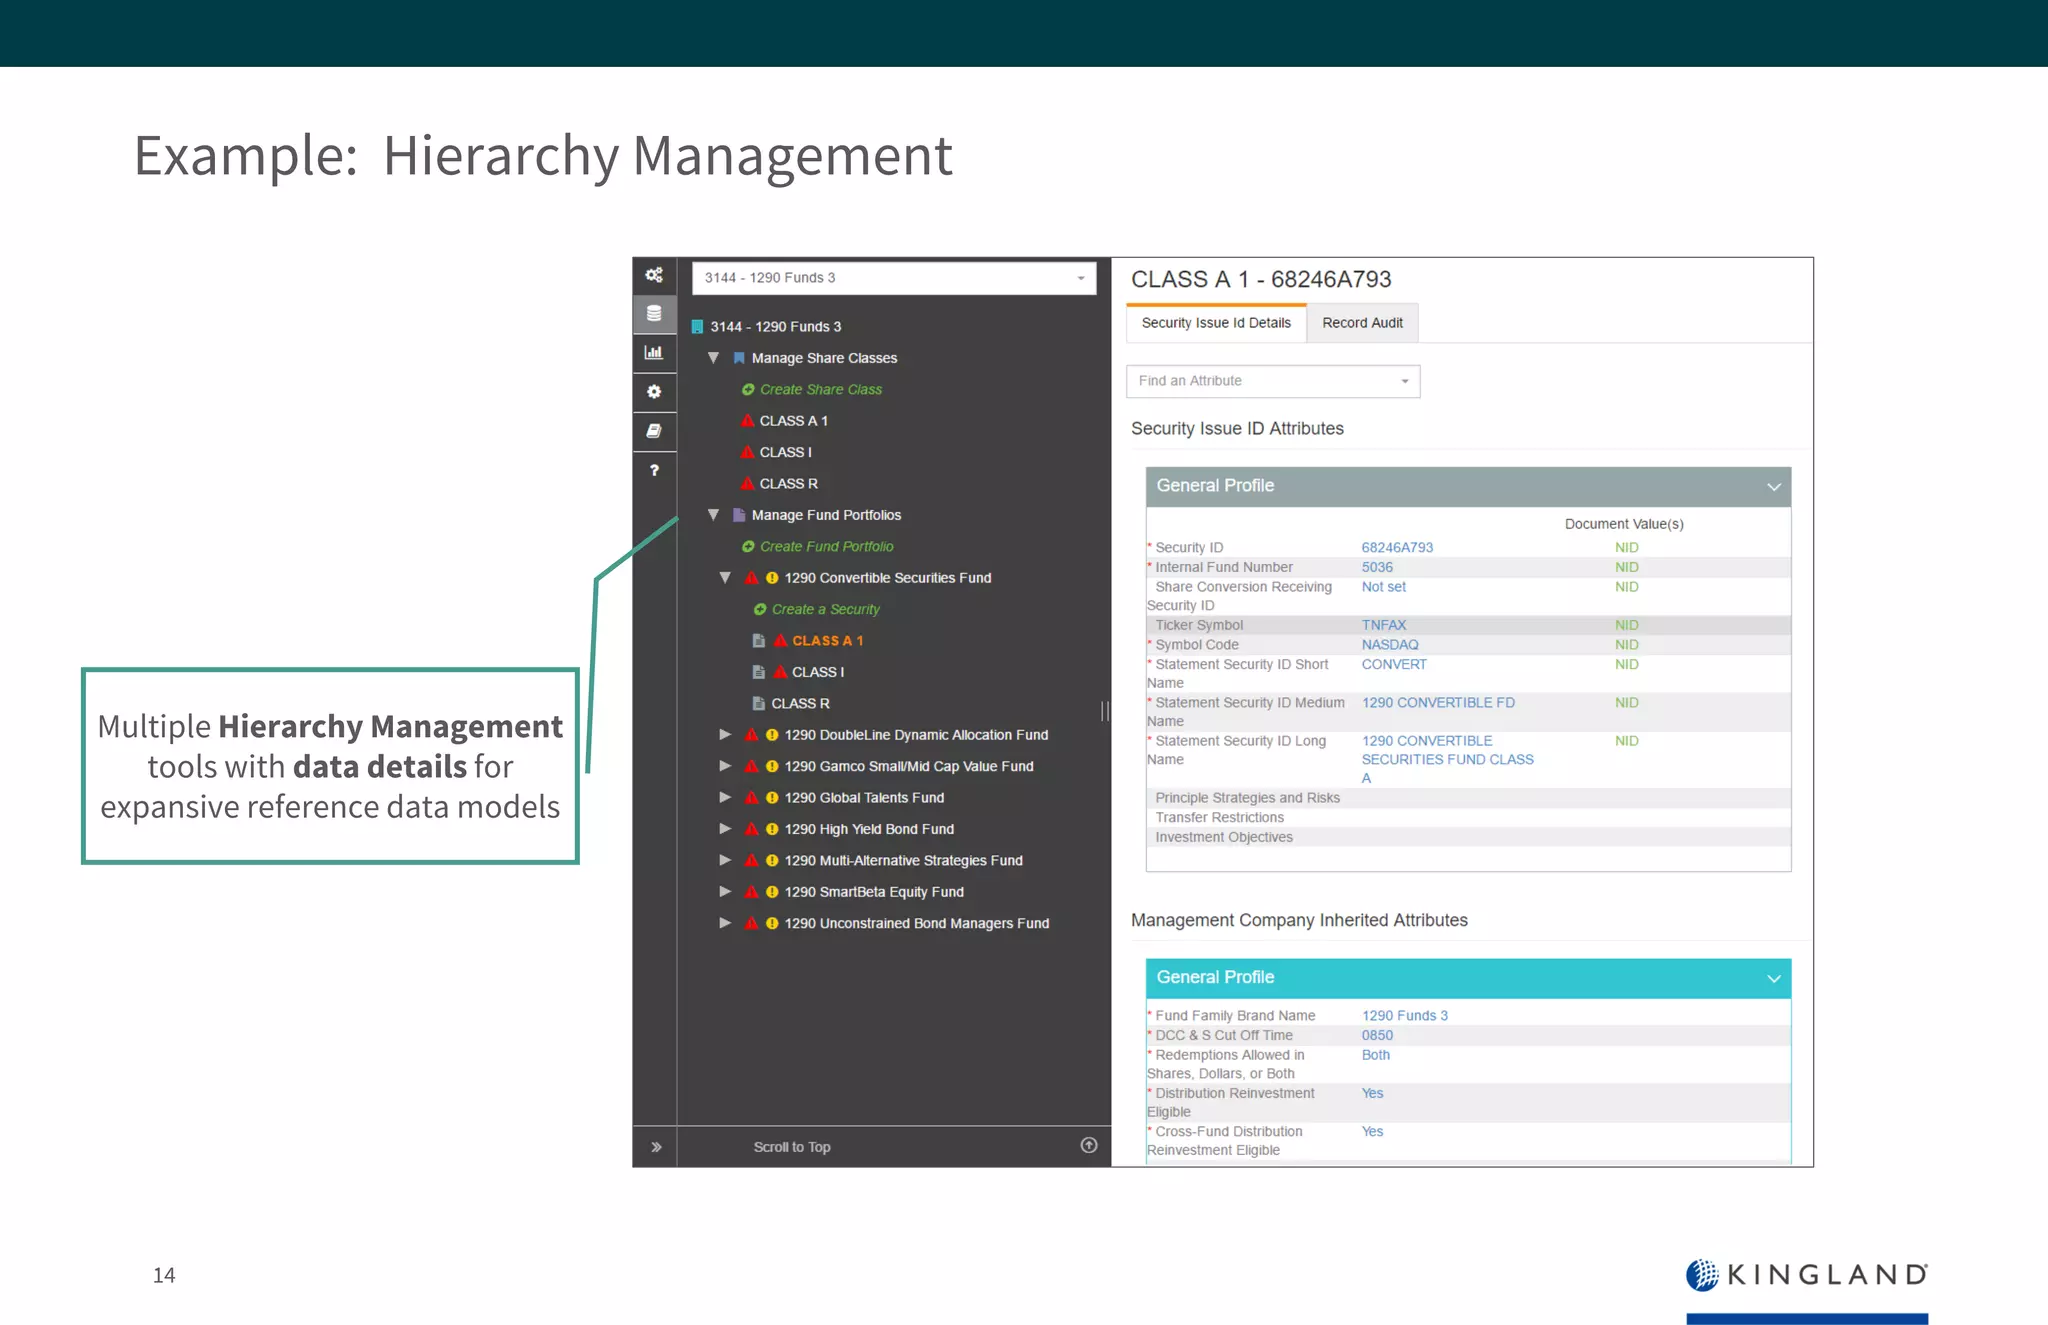
Task: Open the bar chart sidebar icon
Action: 654,352
